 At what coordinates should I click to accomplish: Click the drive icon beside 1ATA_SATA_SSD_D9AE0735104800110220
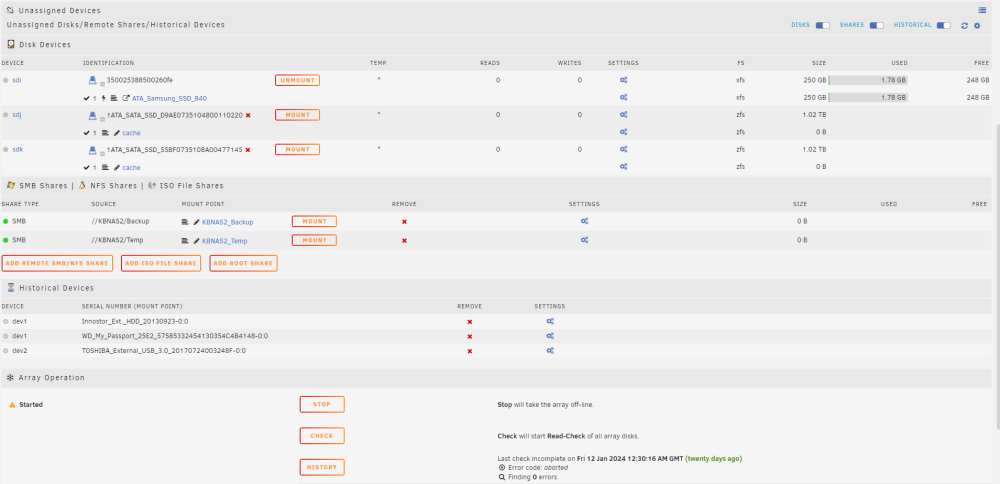point(92,115)
